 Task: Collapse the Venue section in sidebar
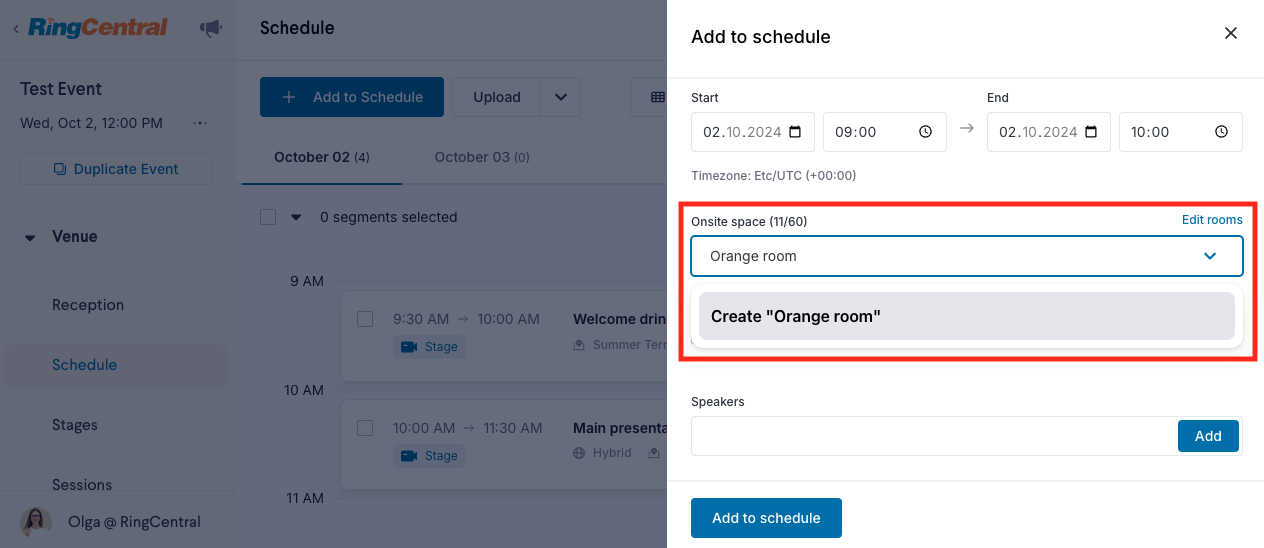(30, 238)
